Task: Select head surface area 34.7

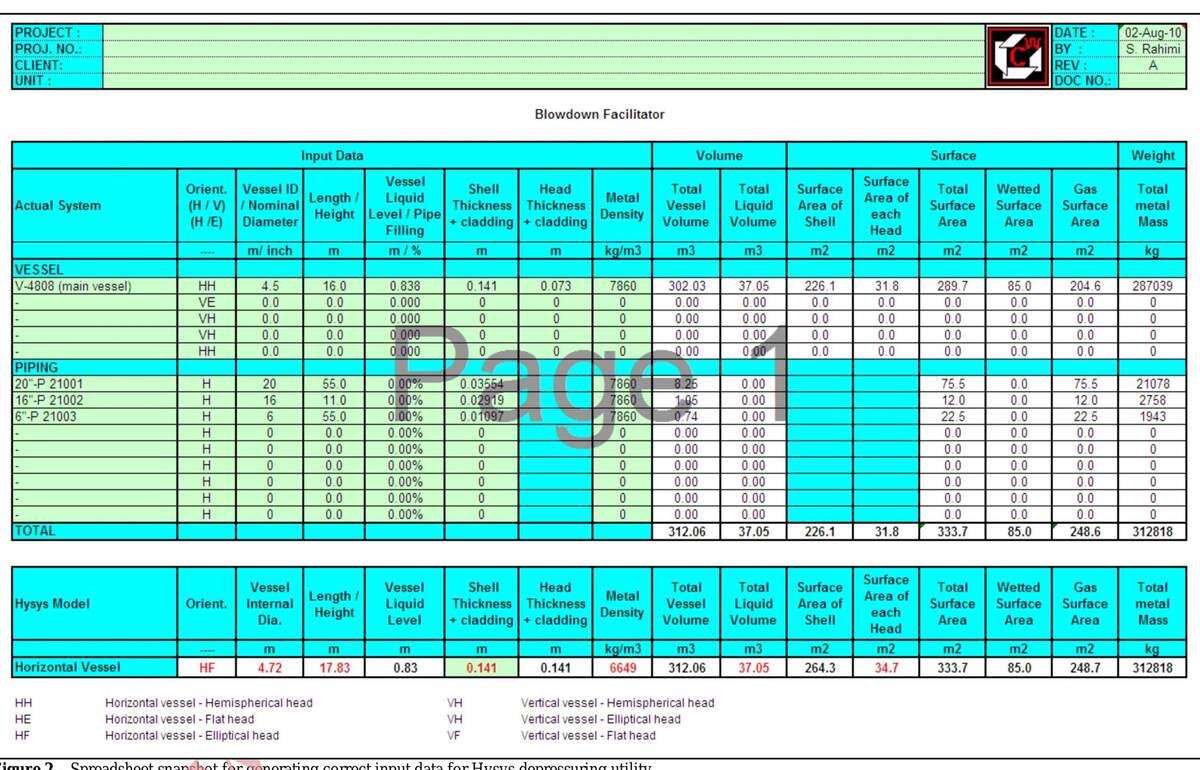Action: 885,667
